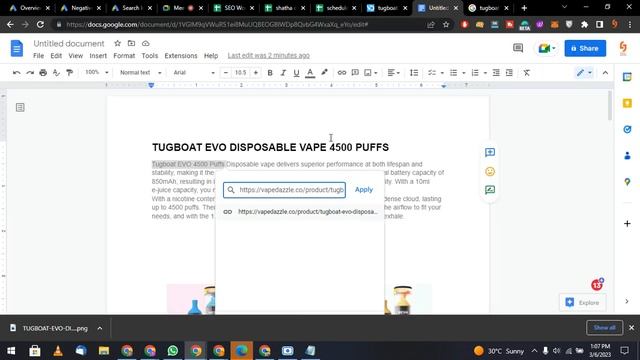Click Show all downloads button
Viewport: 640px width, 360px height.
604,328
